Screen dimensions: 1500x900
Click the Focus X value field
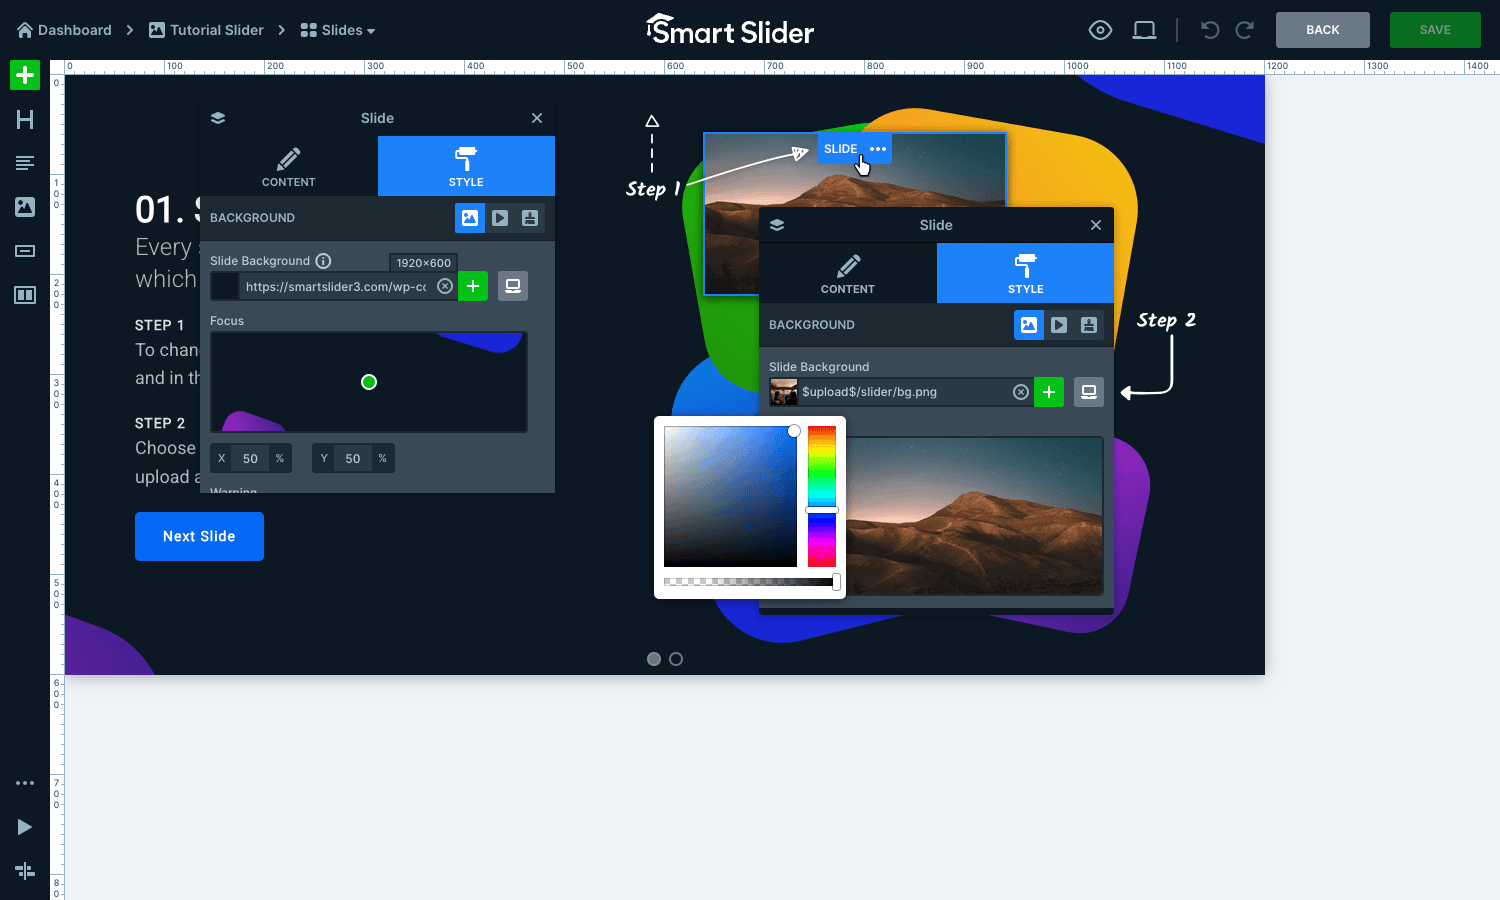coord(250,459)
